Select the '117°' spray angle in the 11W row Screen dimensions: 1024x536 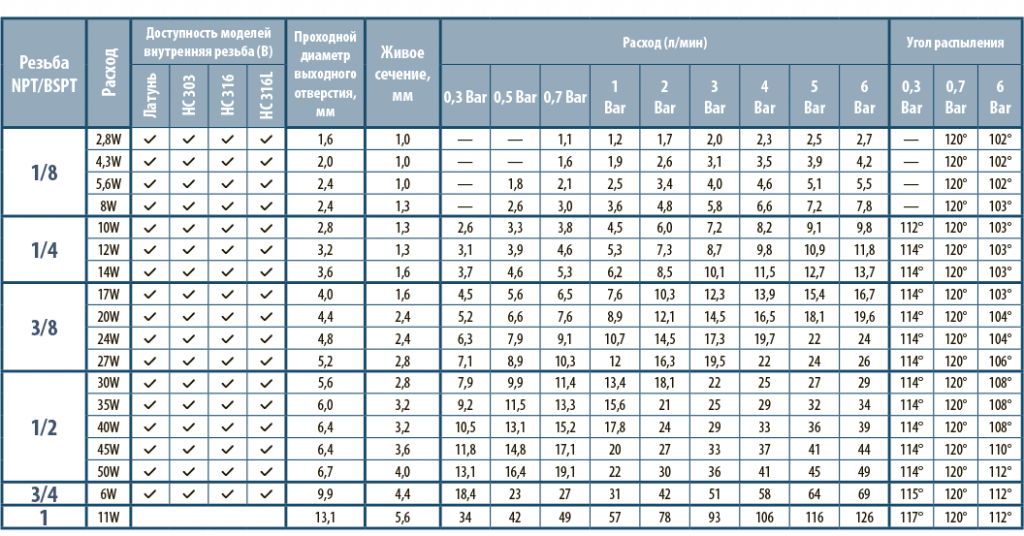(x=911, y=518)
